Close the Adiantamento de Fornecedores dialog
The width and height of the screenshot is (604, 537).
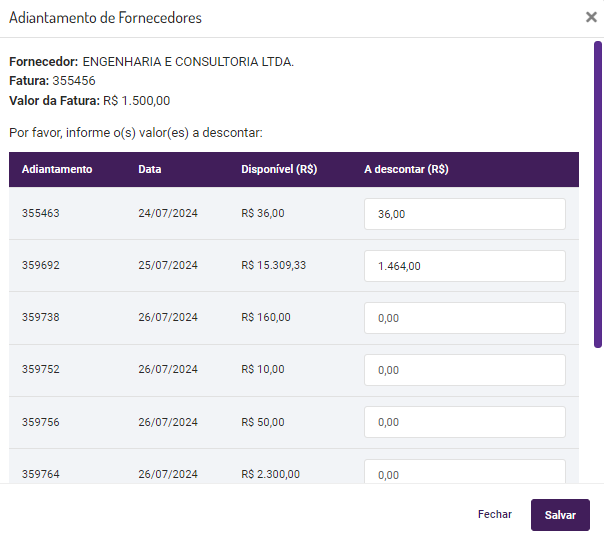(x=591, y=17)
